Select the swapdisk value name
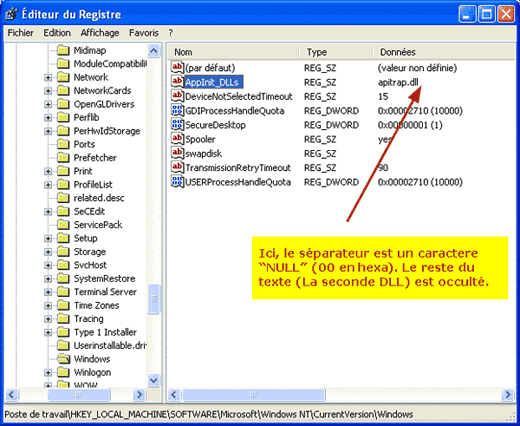The height and width of the screenshot is (426, 520). 203,153
